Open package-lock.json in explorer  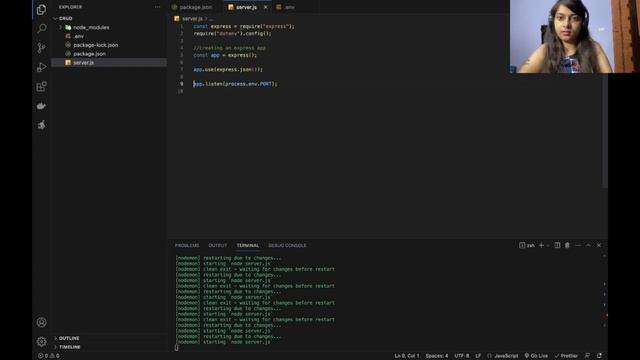pyautogui.click(x=109, y=45)
